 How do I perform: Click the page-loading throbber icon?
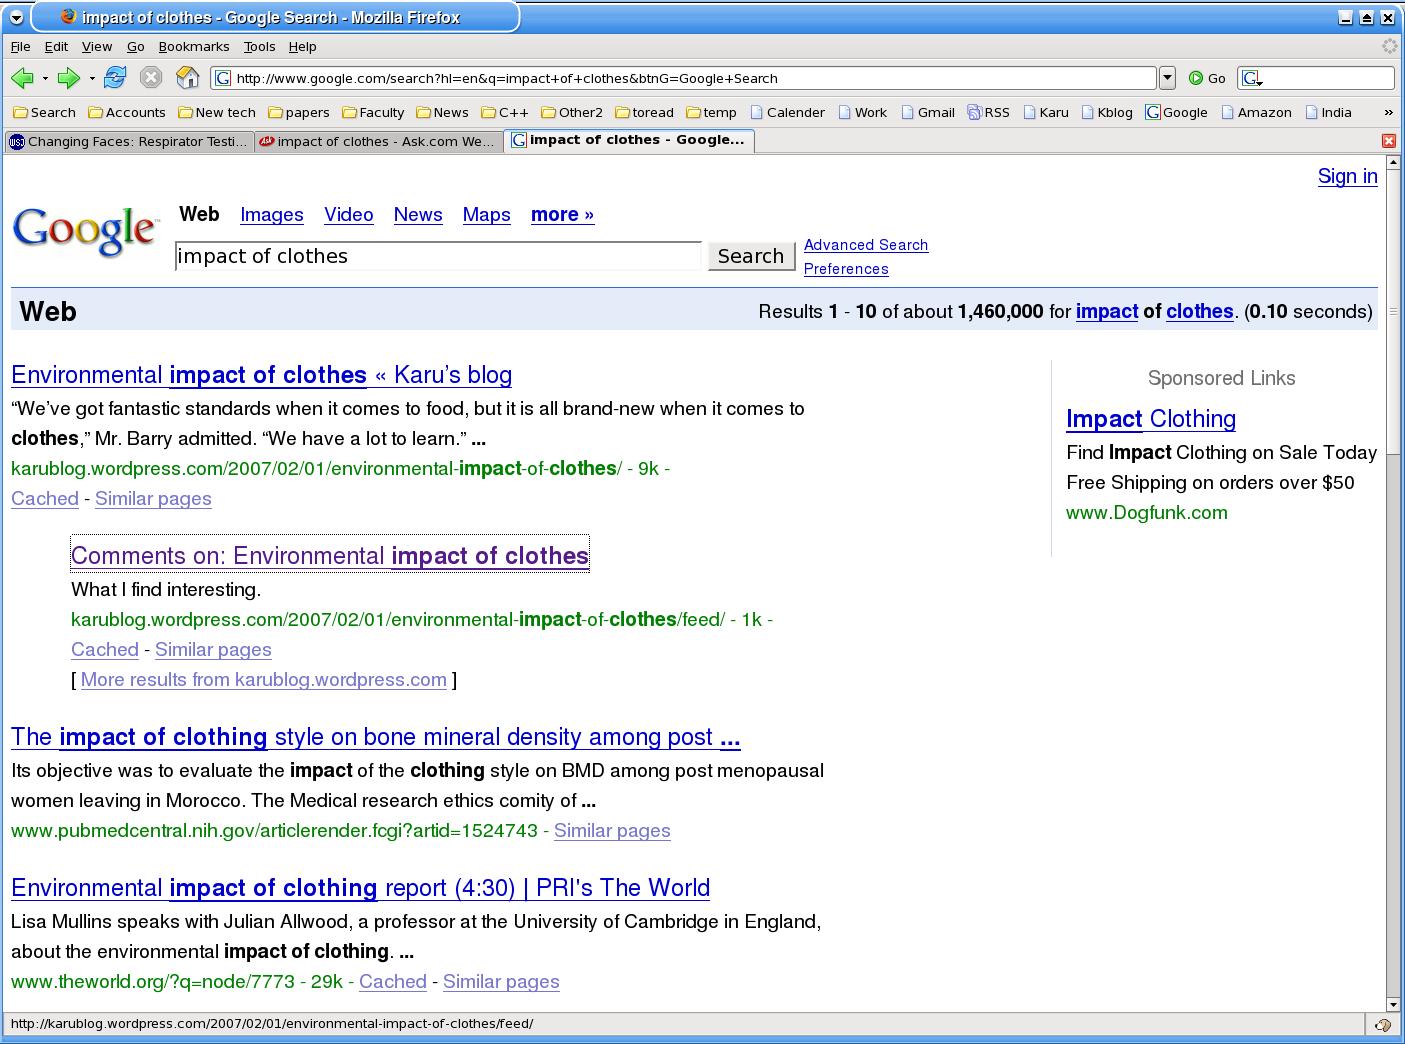pyautogui.click(x=1389, y=46)
